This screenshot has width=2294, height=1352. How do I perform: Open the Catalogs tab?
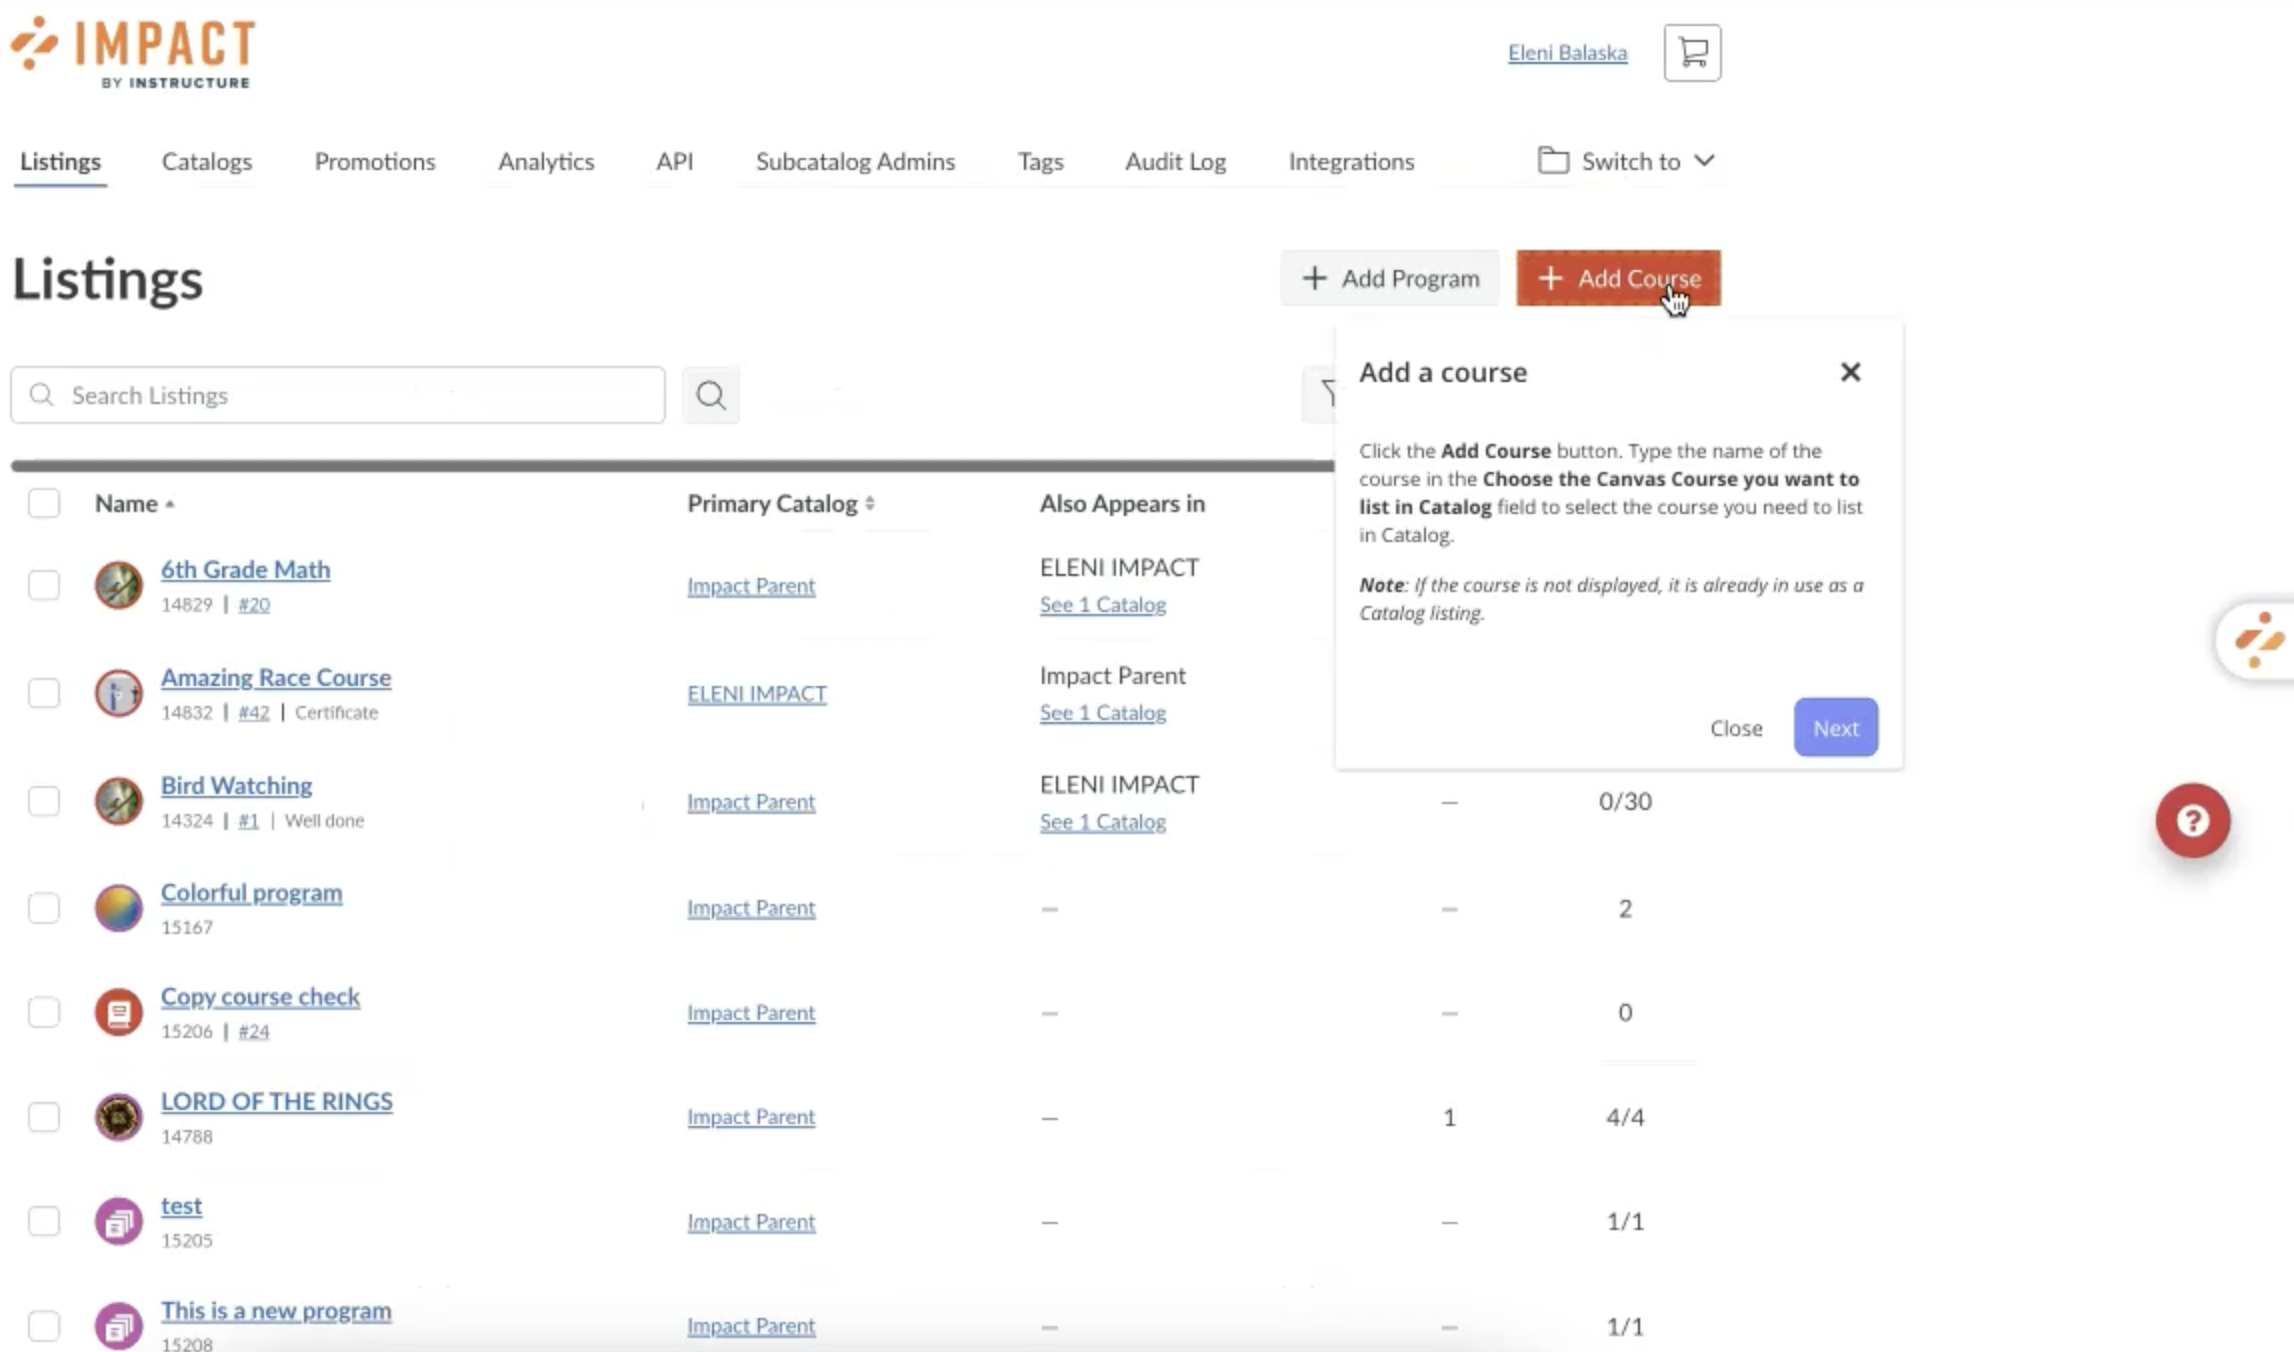point(207,161)
